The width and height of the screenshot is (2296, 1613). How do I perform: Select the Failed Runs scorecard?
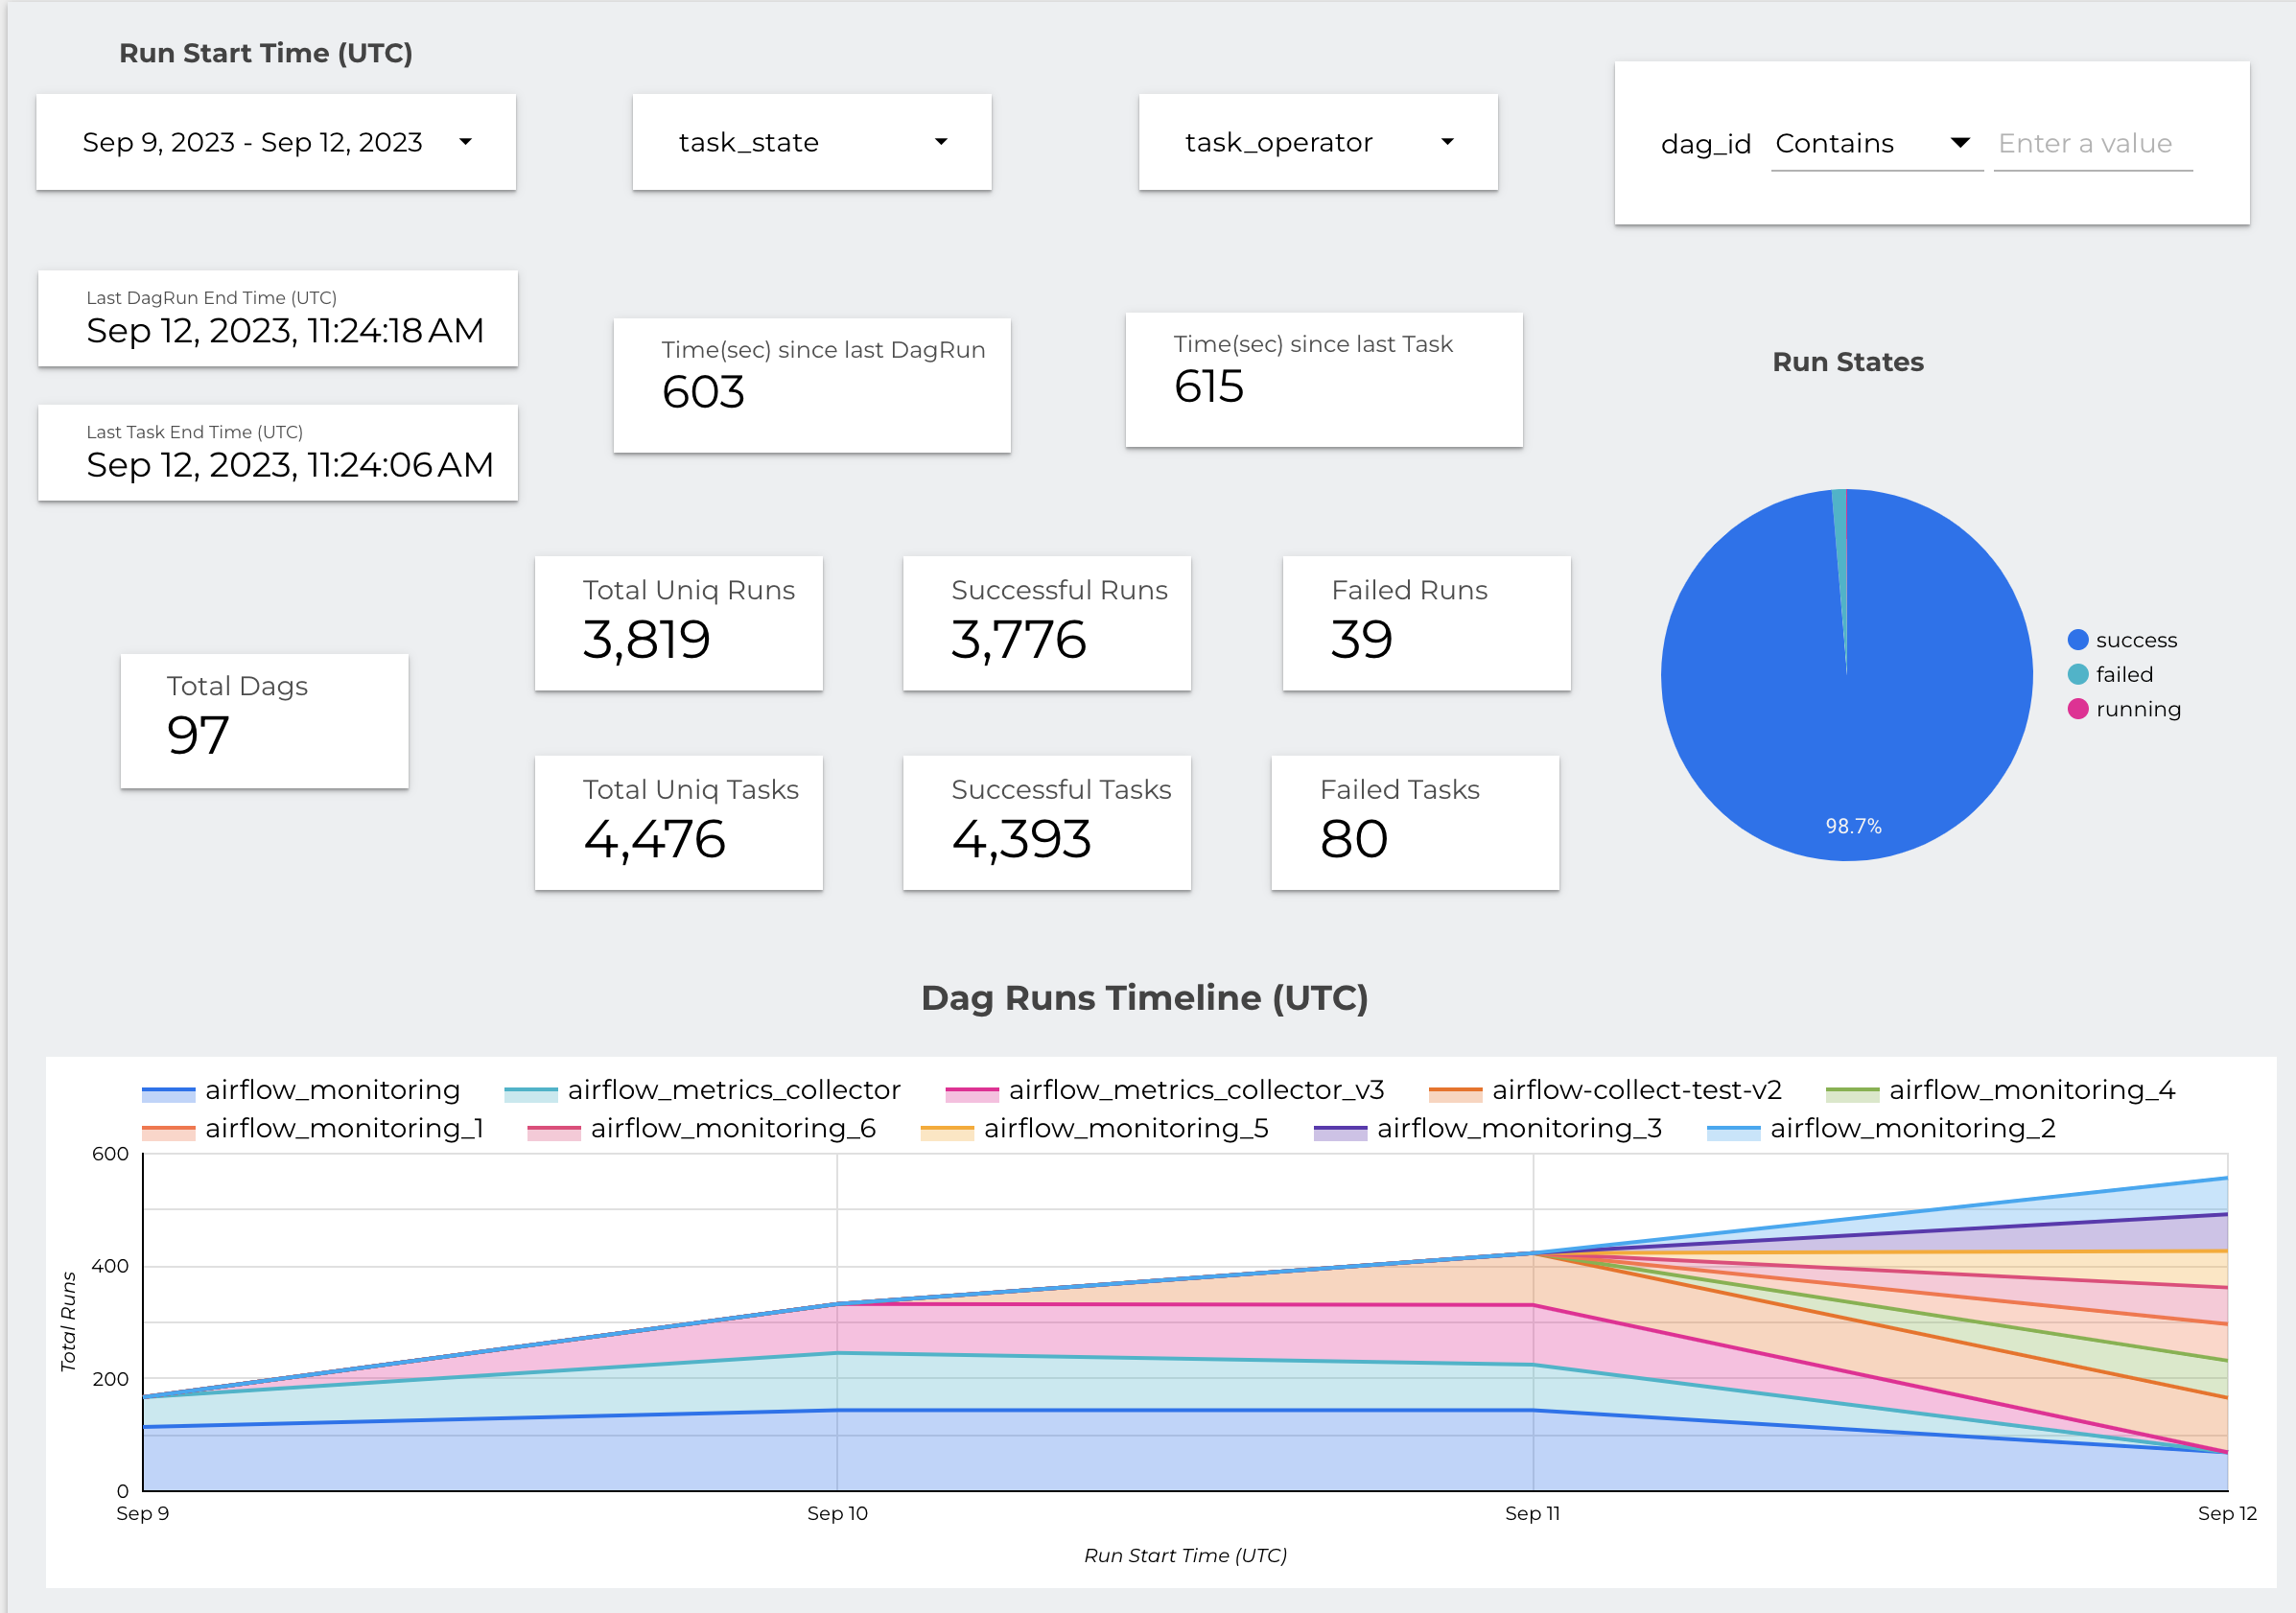point(1425,622)
